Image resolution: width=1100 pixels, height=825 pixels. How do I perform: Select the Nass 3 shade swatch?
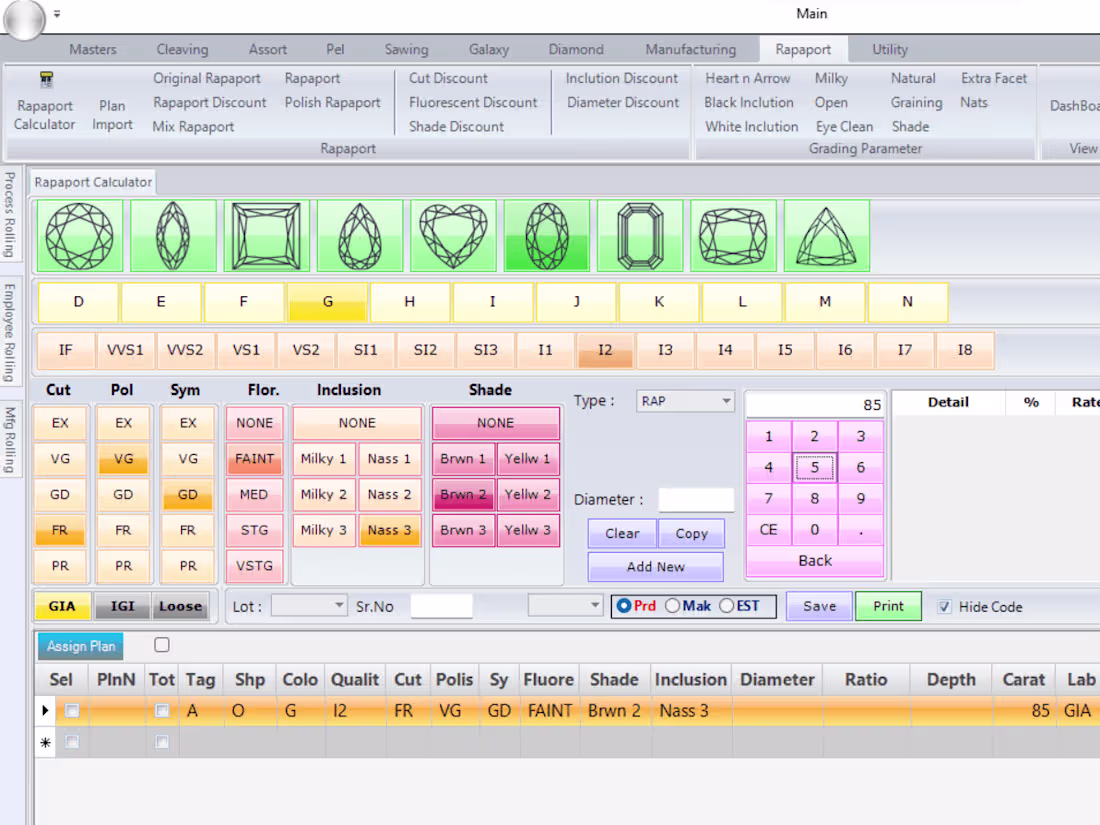(x=389, y=530)
